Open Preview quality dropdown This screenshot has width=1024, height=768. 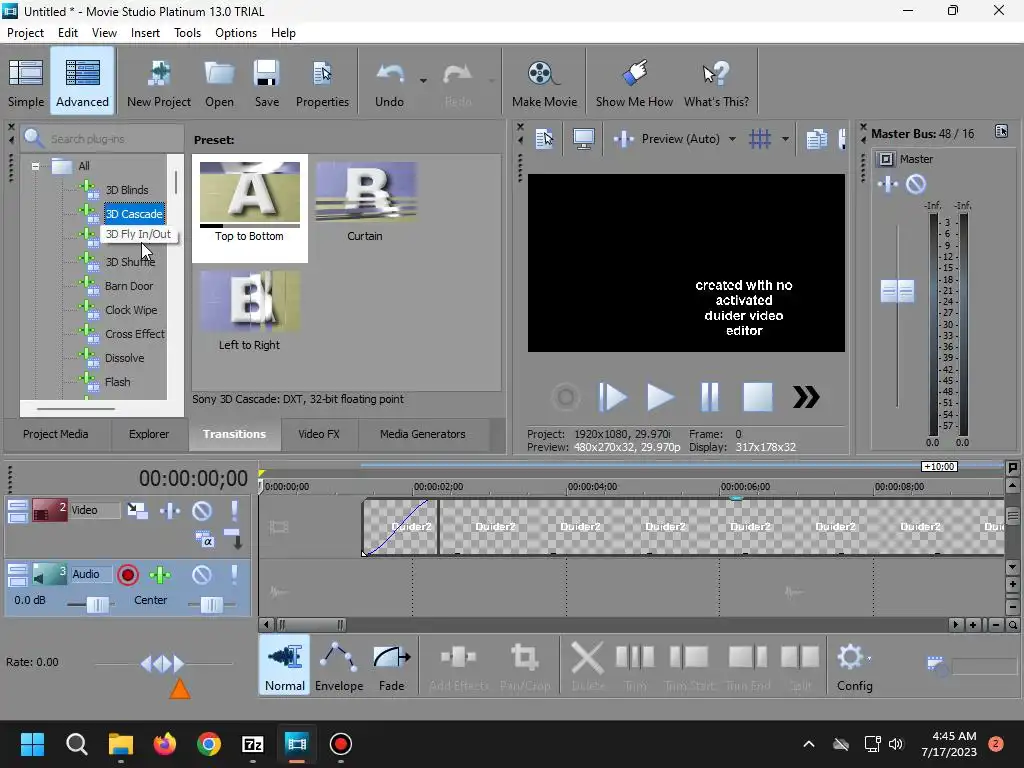click(732, 139)
